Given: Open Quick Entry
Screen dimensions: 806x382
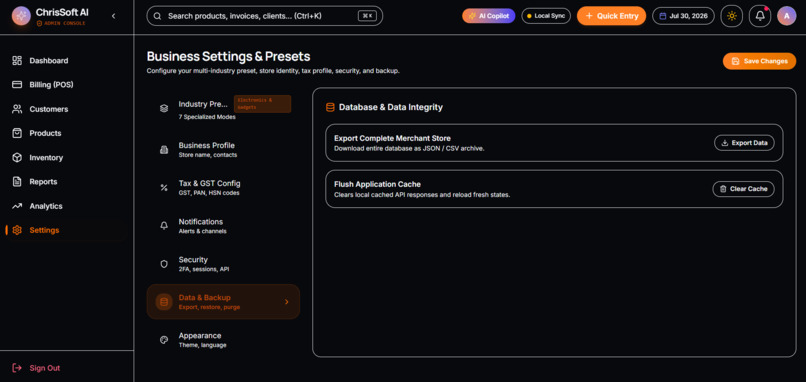Looking at the screenshot, I should [x=611, y=16].
